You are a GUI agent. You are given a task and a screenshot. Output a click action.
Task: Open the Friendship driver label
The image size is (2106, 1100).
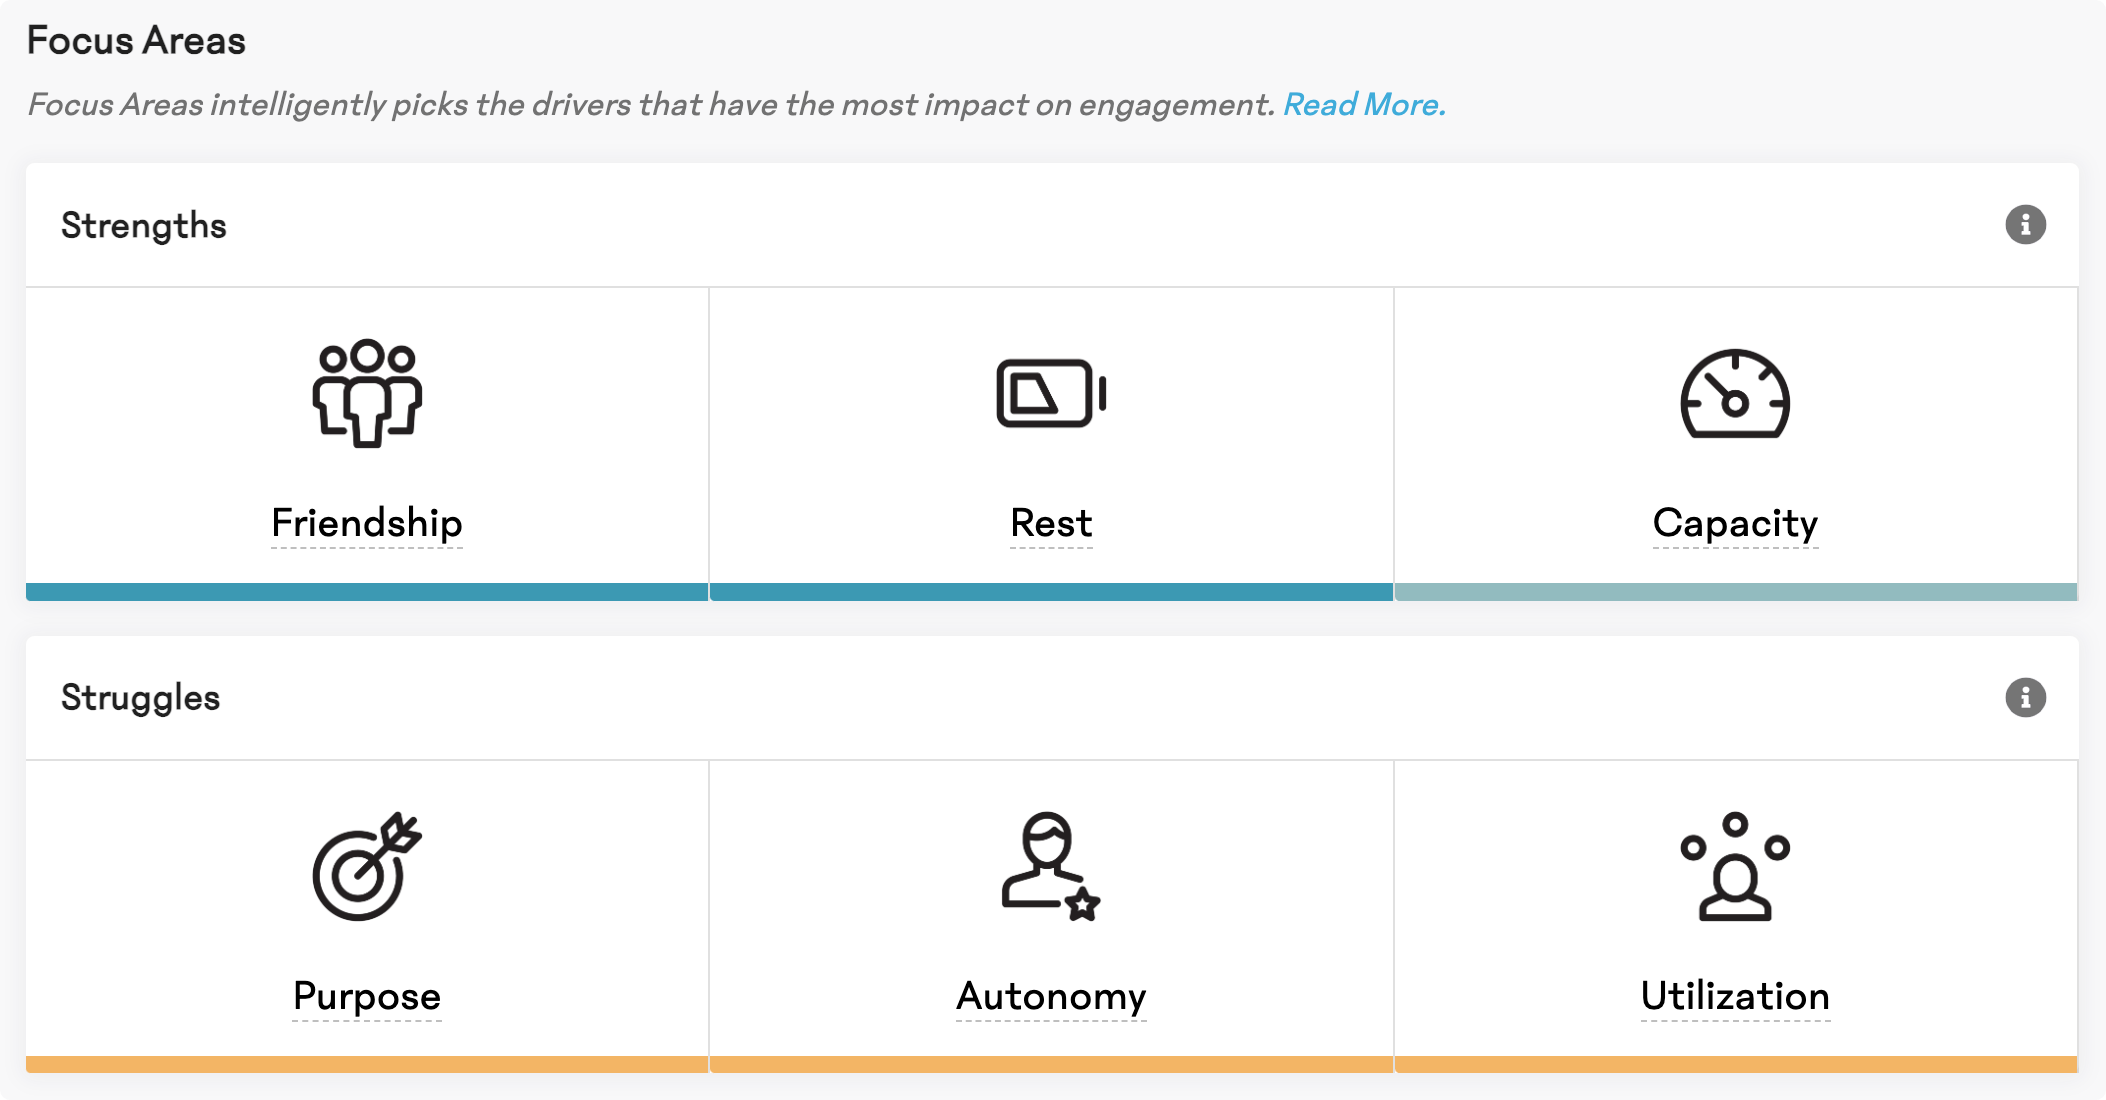[x=367, y=523]
